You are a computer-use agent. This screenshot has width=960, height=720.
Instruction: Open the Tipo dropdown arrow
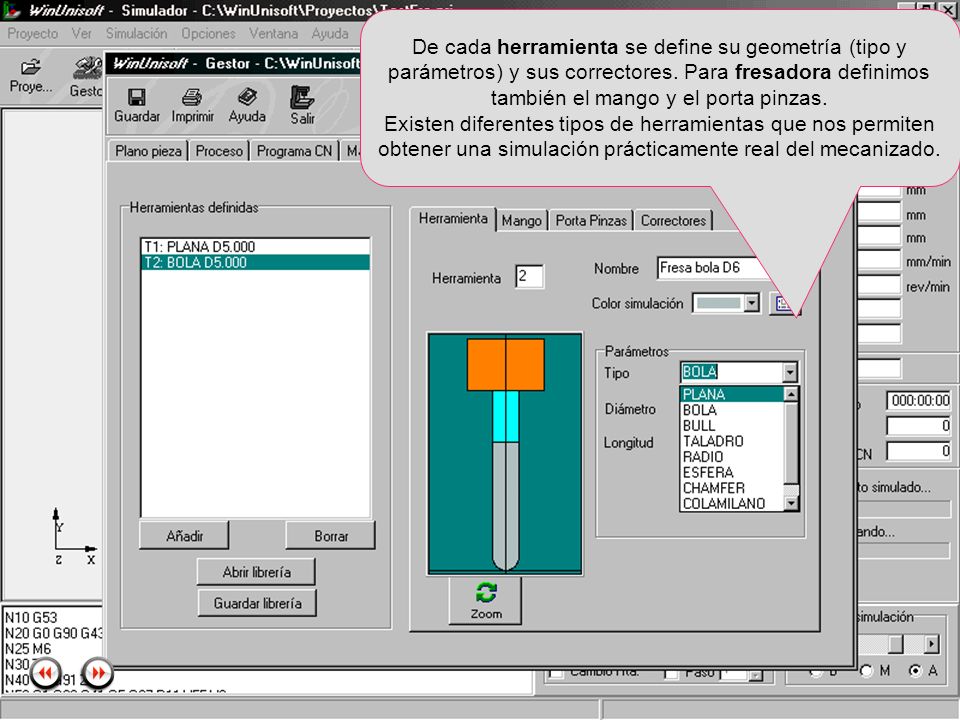point(790,372)
